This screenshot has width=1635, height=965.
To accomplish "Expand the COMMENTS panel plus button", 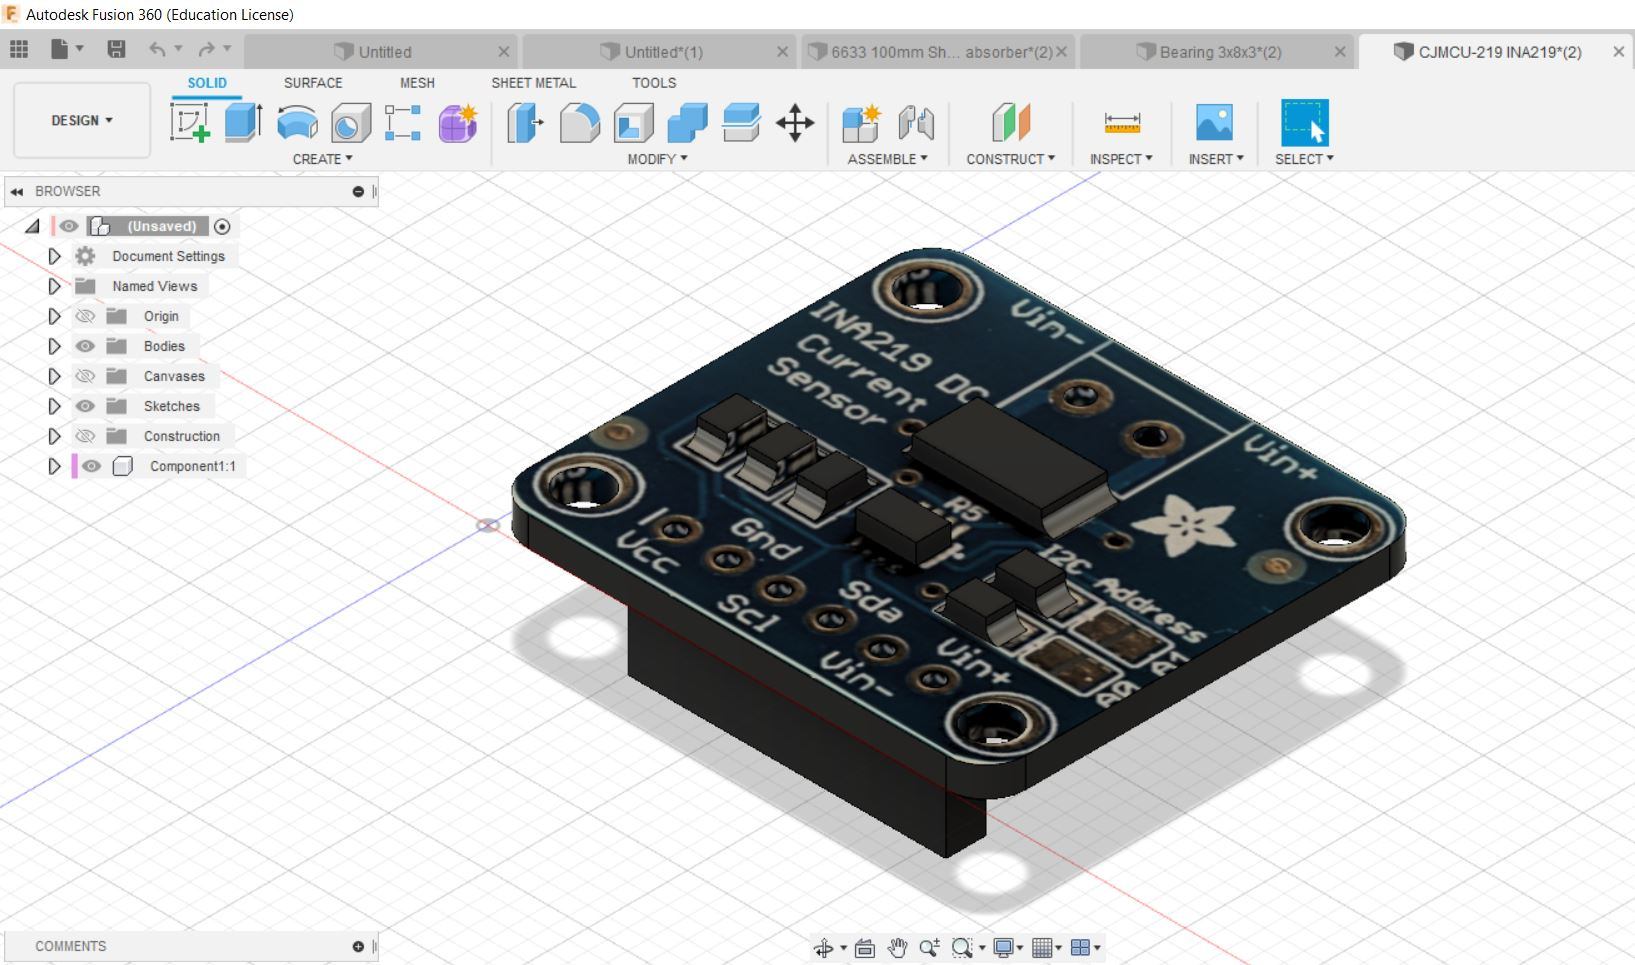I will click(x=358, y=946).
